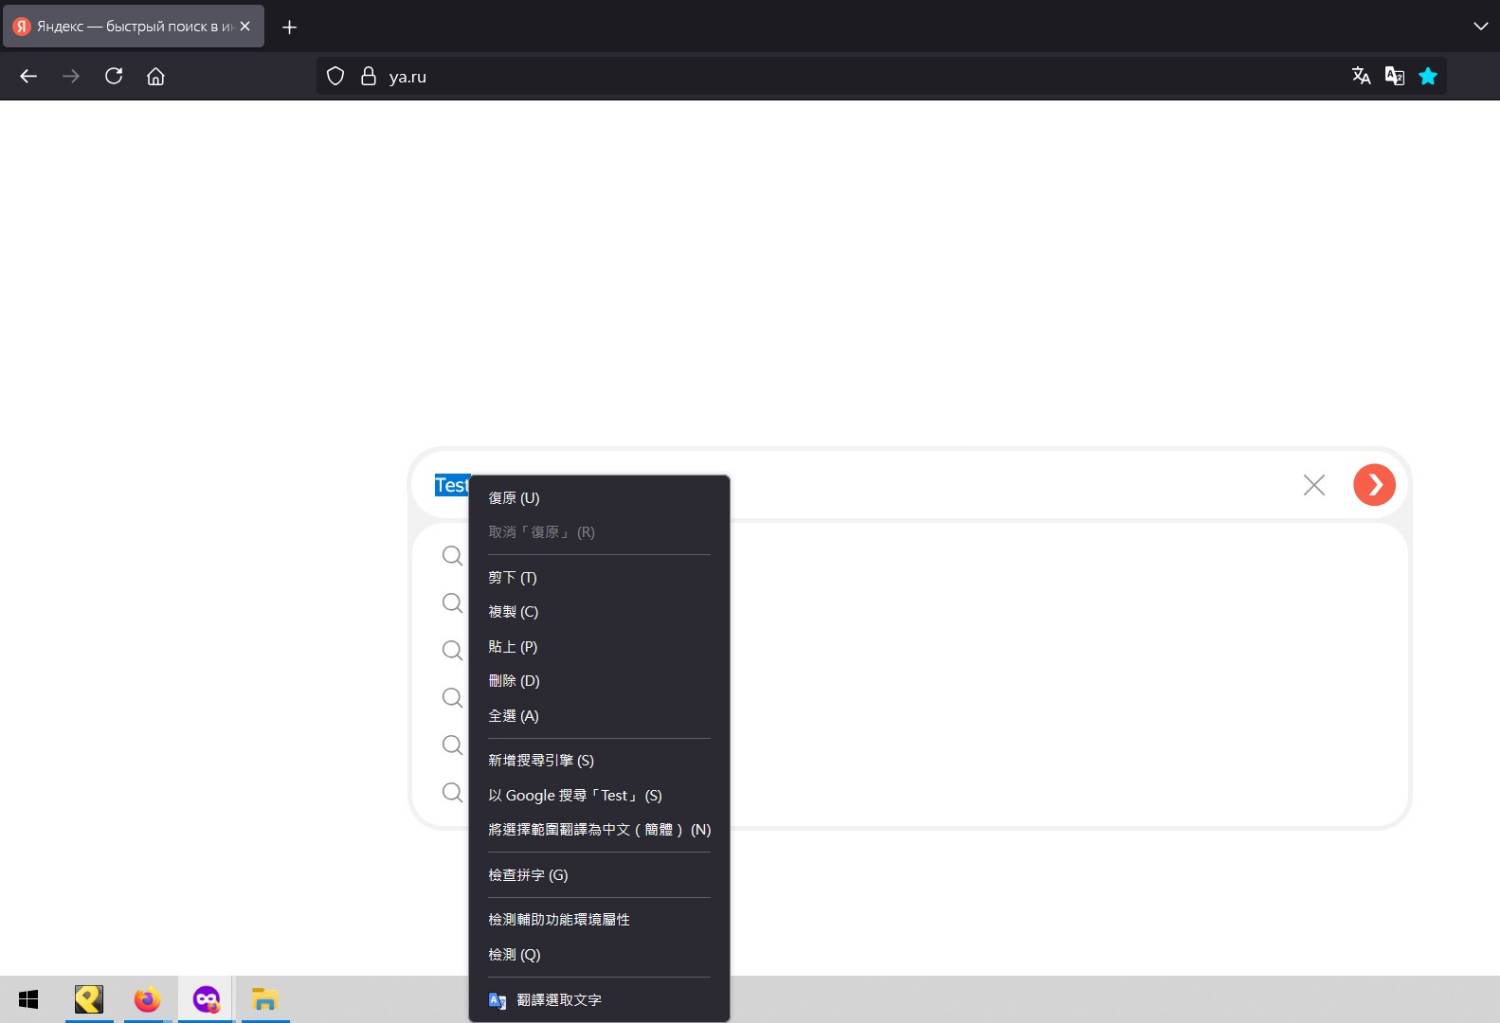Choose 刪除 (D) in context menu

click(599, 681)
